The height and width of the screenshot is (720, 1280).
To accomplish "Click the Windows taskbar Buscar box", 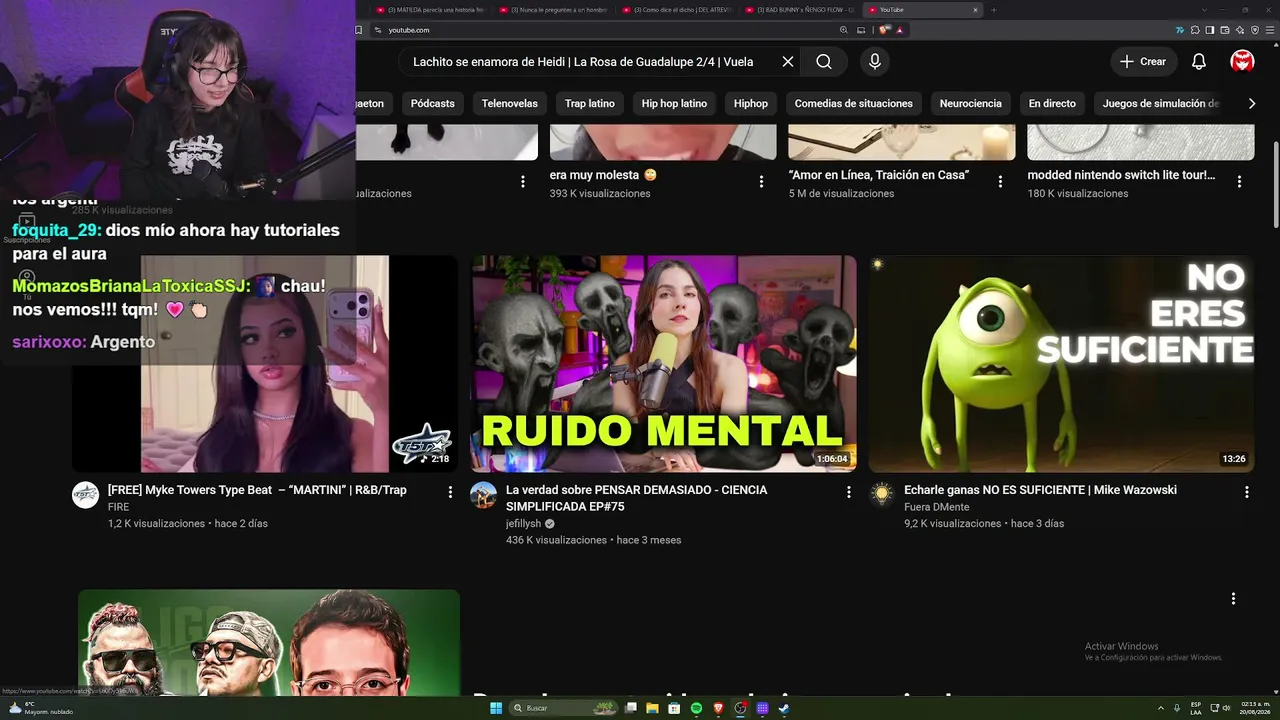I will coord(565,708).
